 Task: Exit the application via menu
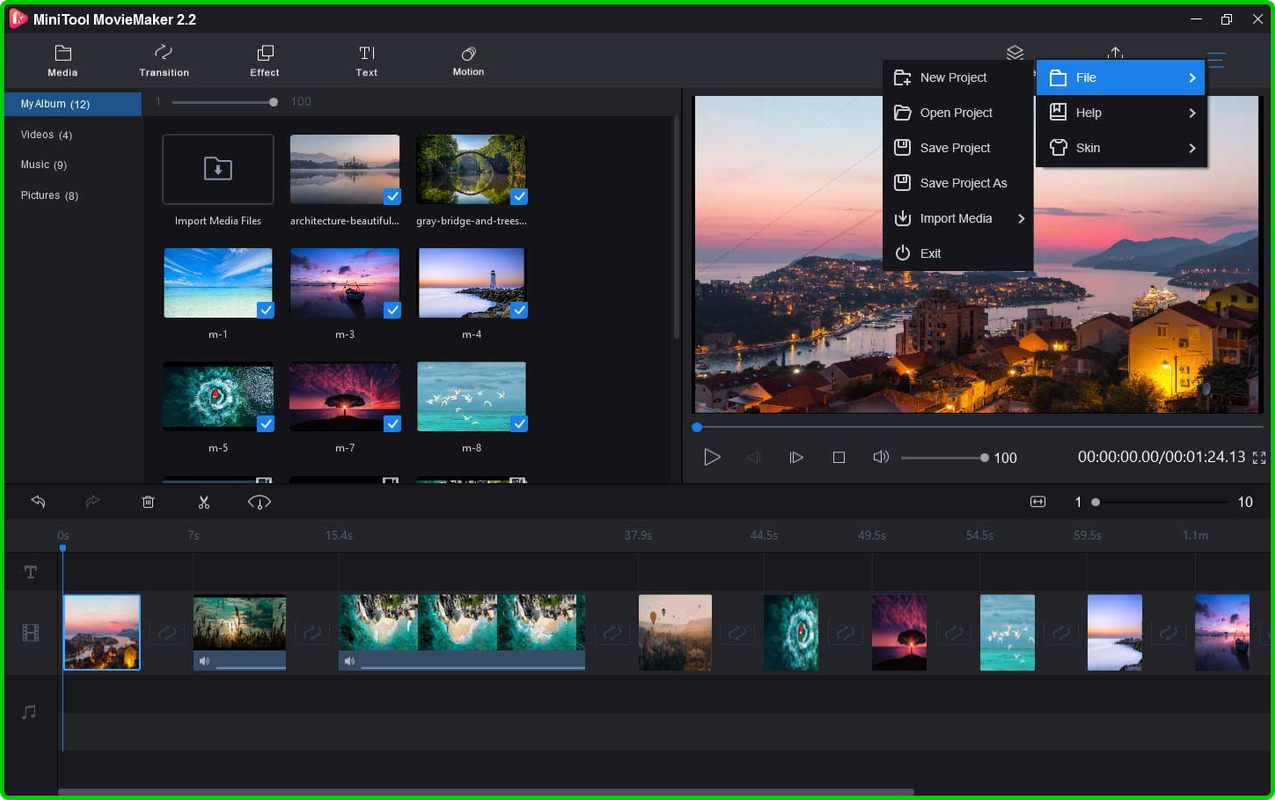click(x=958, y=253)
